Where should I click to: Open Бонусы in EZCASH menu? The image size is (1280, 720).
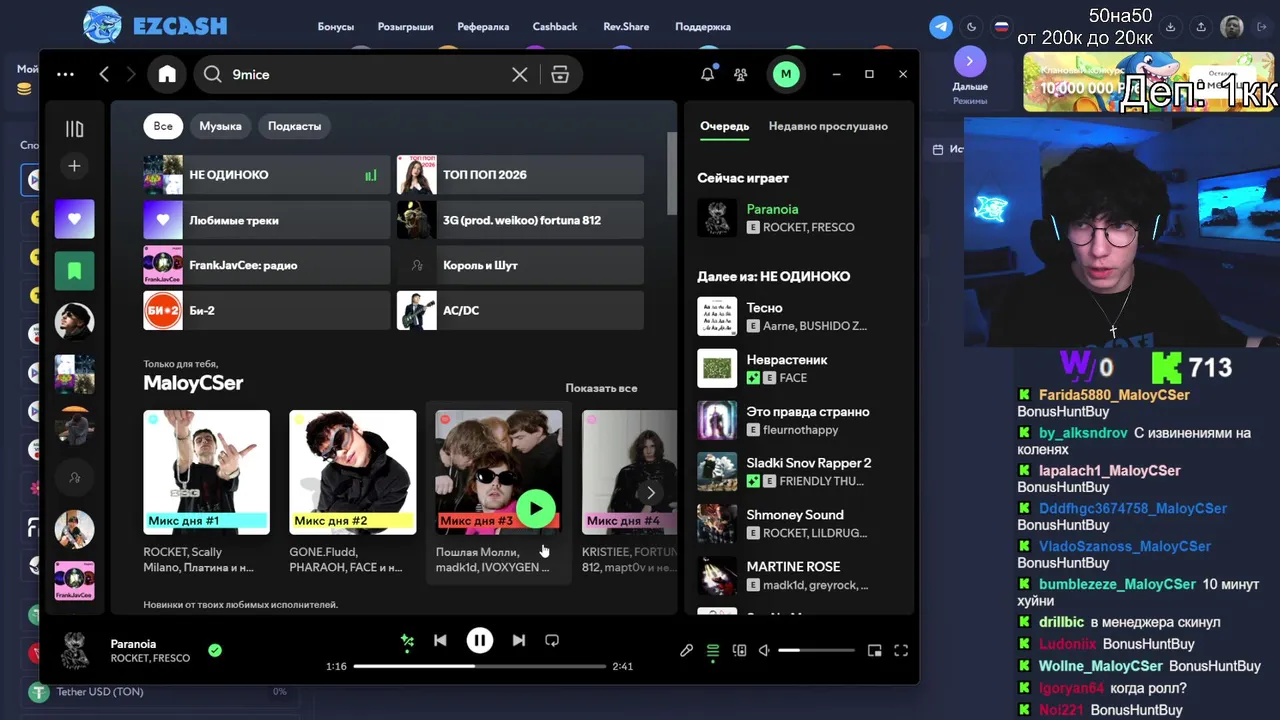point(336,27)
